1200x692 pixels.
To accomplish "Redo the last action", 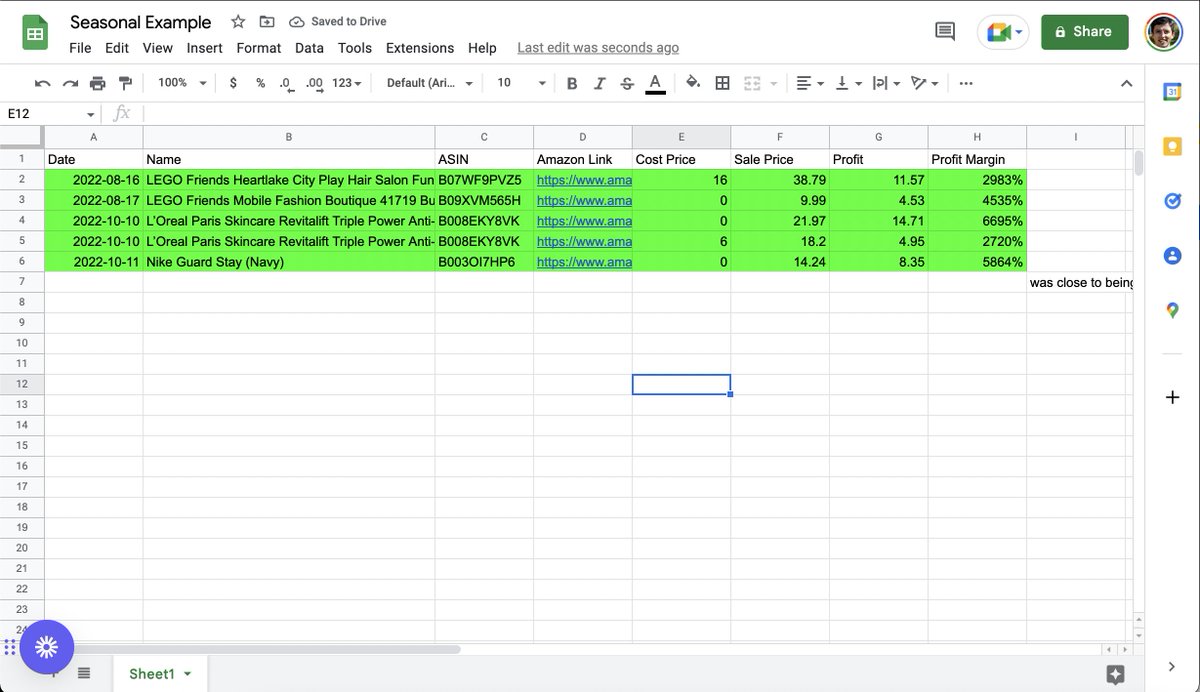I will pos(70,83).
